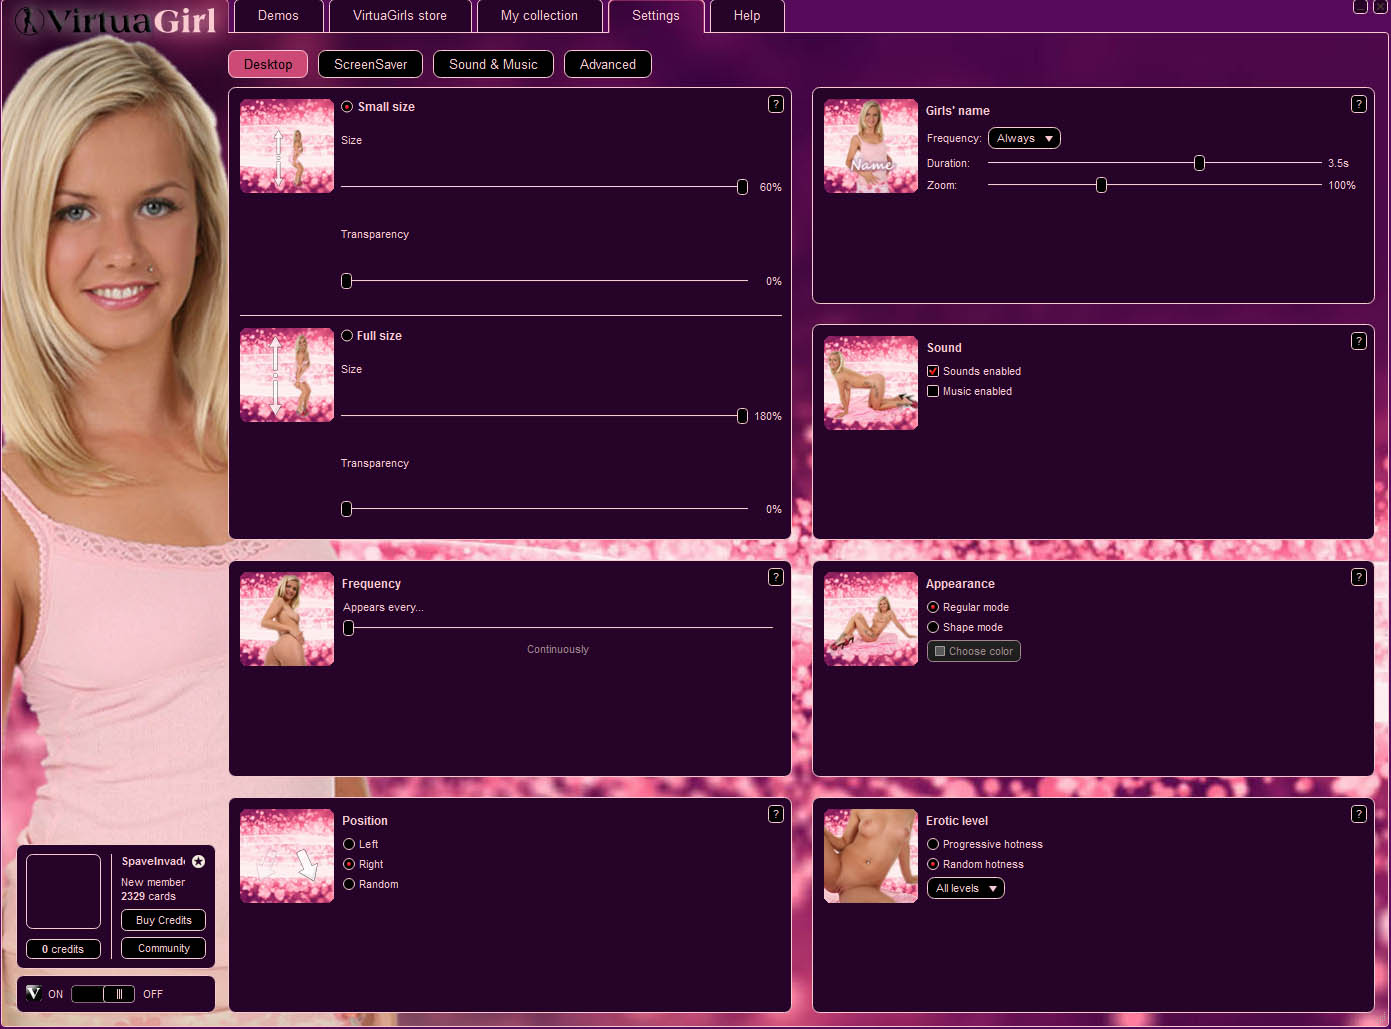
Task: Click the help icon in Sound panel
Action: tap(1358, 341)
